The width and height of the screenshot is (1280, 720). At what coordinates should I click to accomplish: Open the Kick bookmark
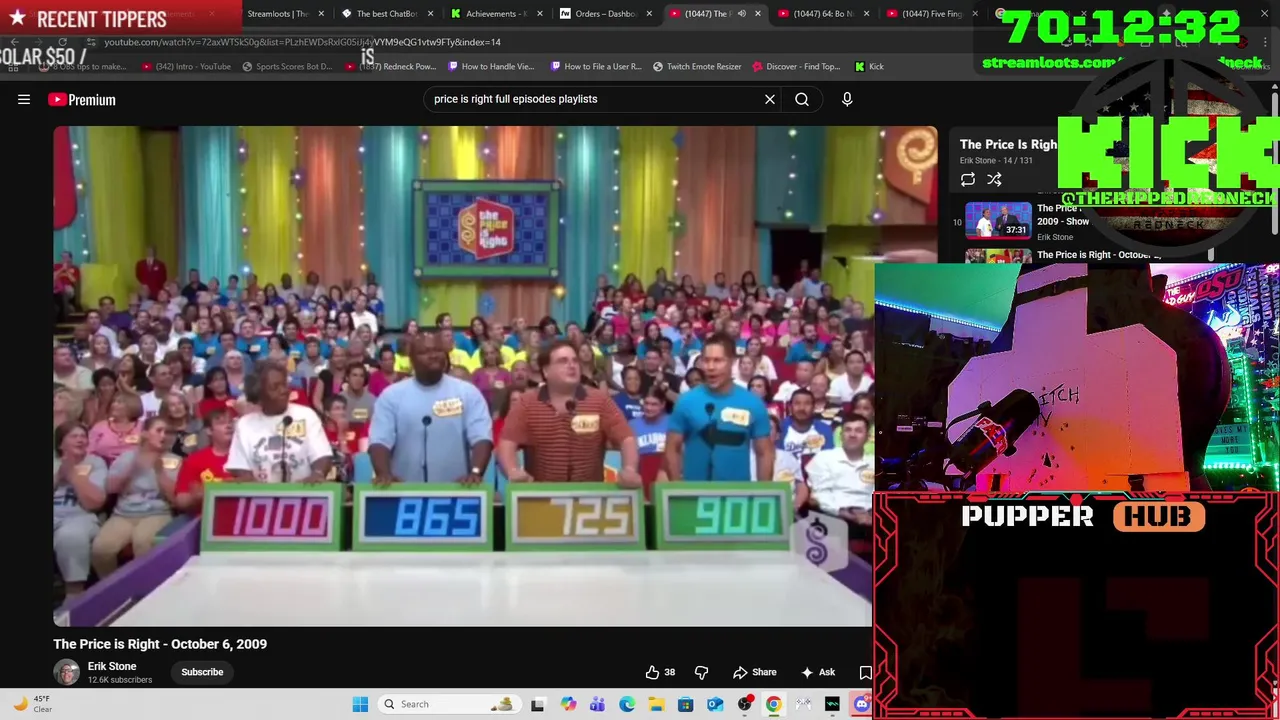869,66
